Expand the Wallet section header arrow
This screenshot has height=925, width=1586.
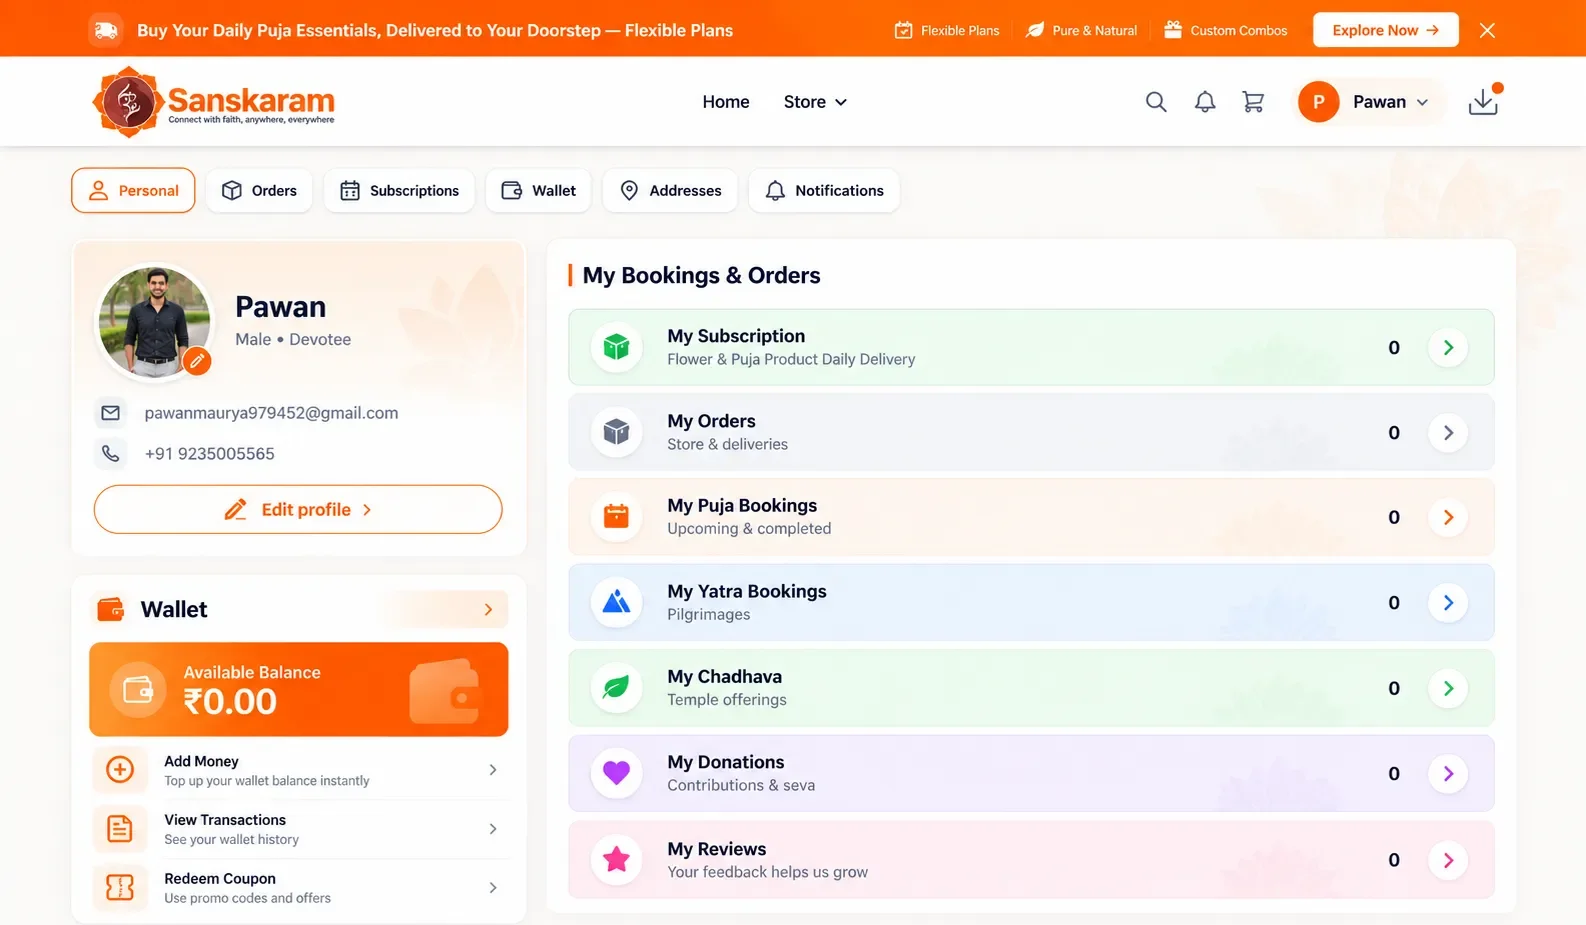click(488, 609)
